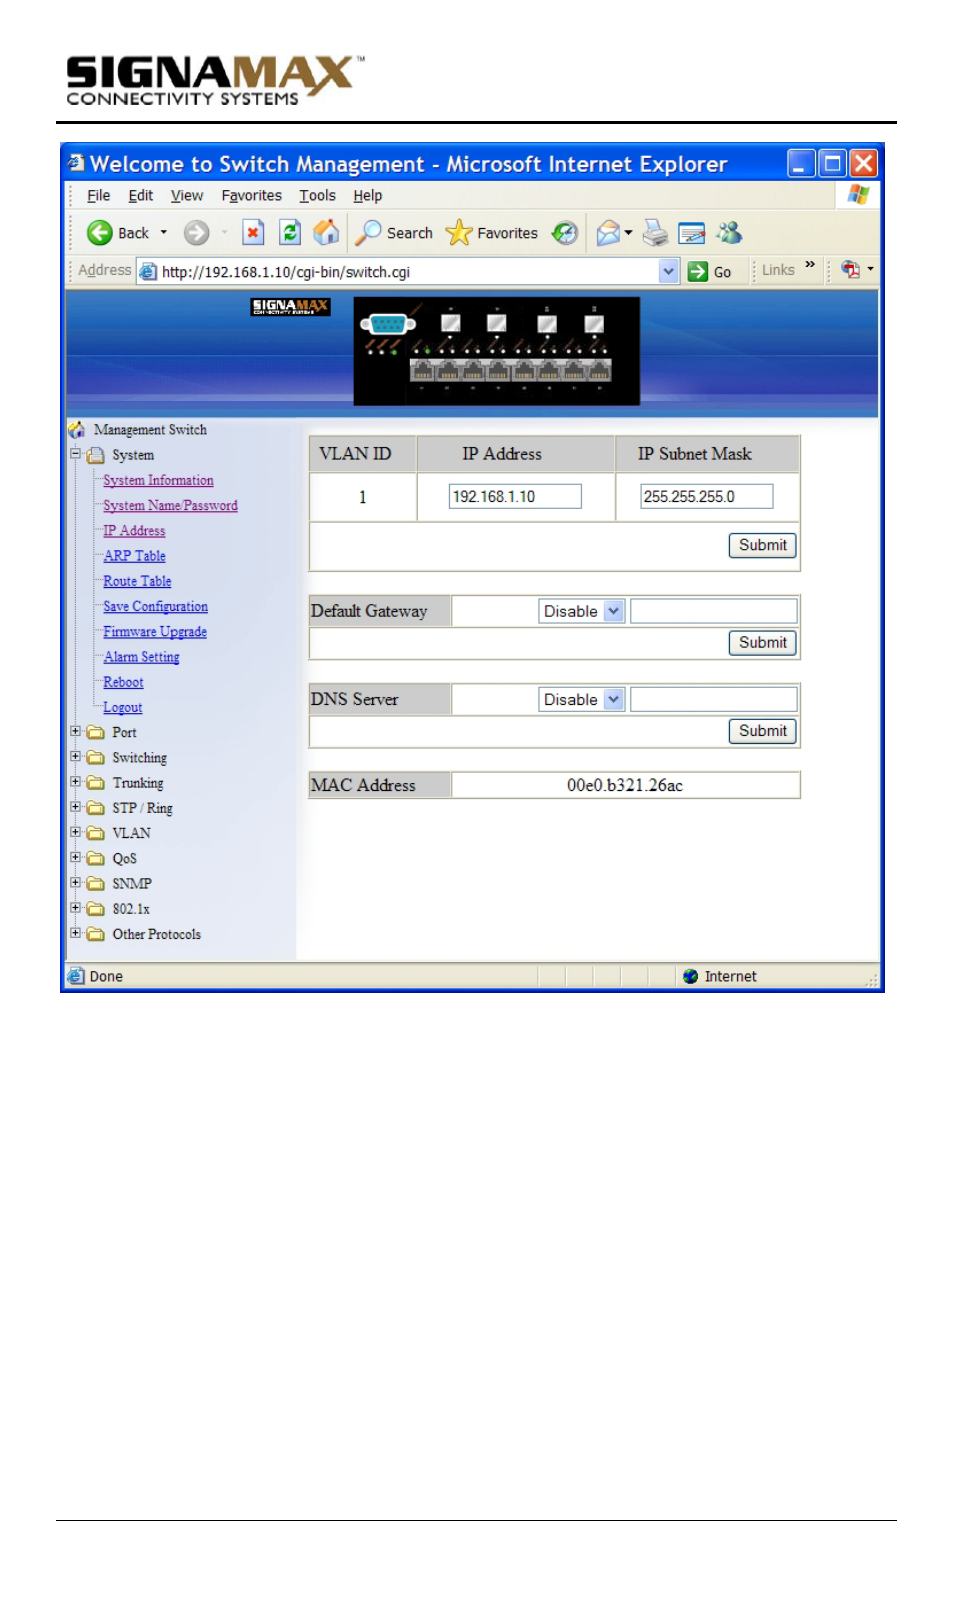Image resolution: width=954 pixels, height=1605 pixels.
Task: Expand the STP / Ring tree node
Action: click(75, 807)
